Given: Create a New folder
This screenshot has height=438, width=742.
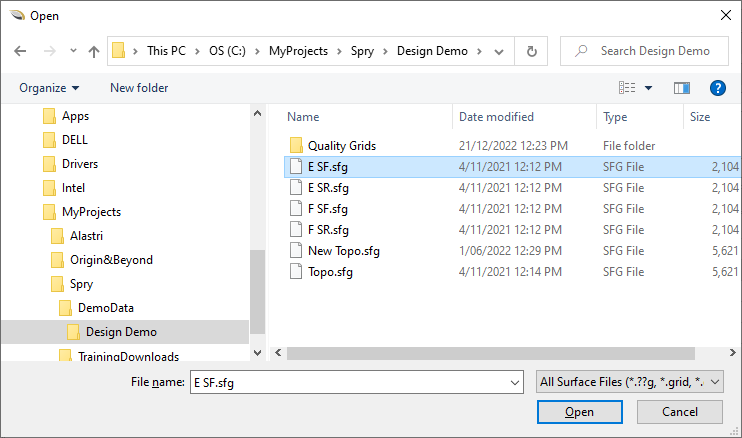Looking at the screenshot, I should [139, 88].
